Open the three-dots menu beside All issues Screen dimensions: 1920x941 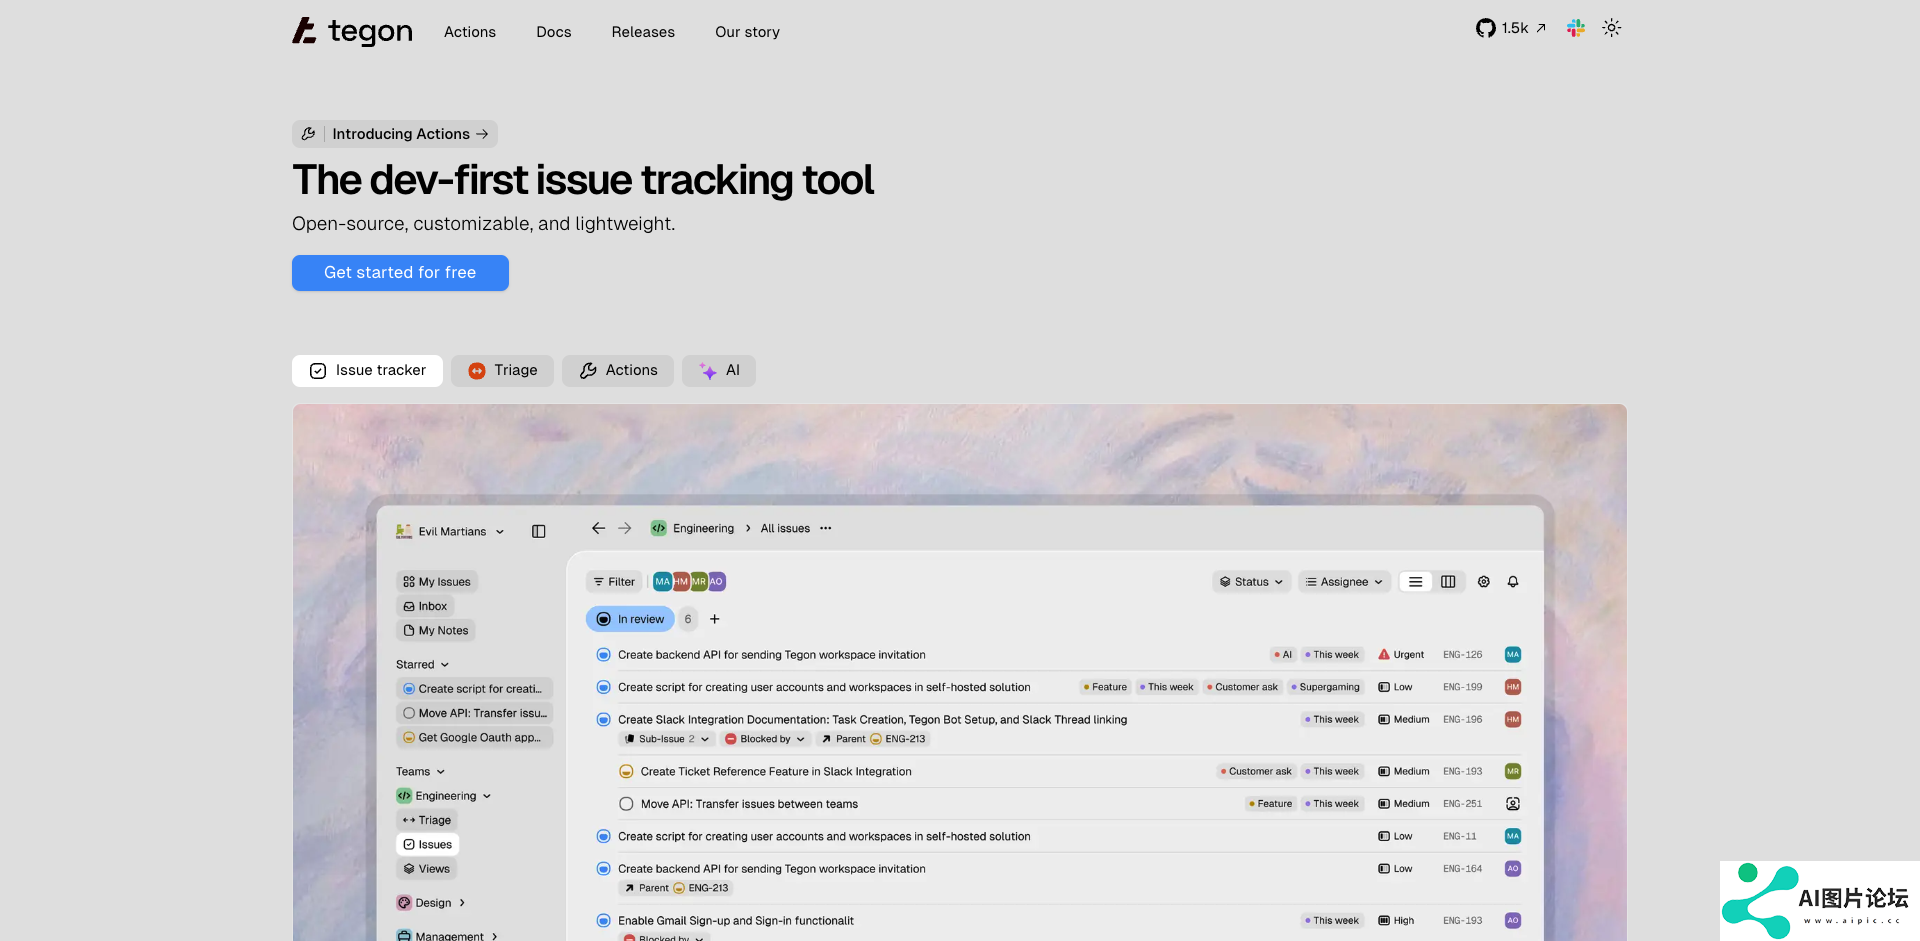coord(826,528)
